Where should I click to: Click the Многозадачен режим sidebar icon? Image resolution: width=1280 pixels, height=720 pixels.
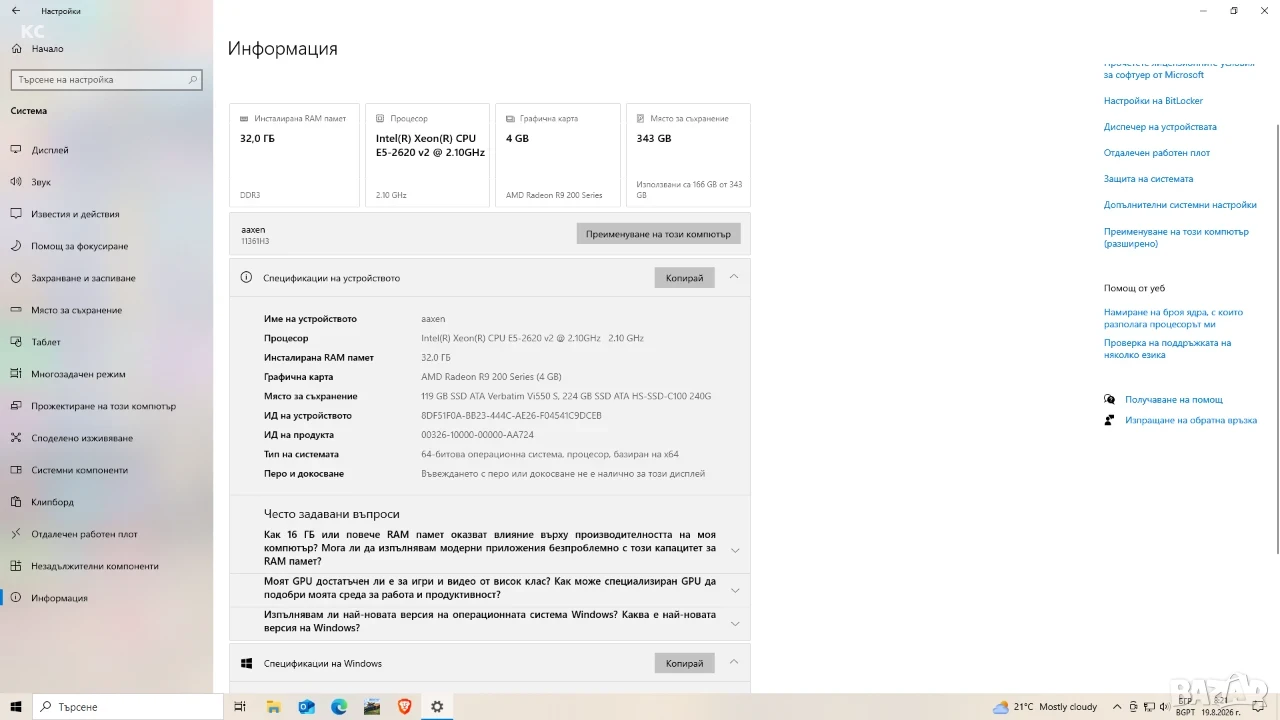16,374
